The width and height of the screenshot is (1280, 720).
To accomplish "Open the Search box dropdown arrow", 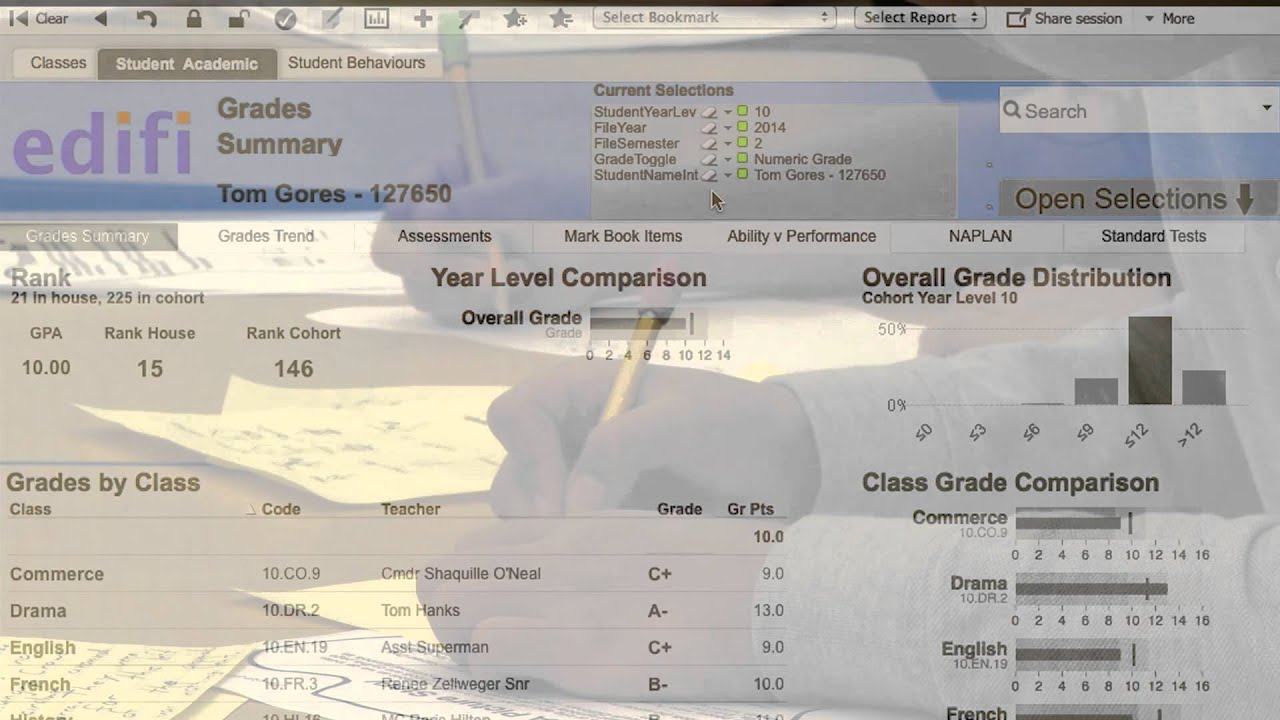I will click(1267, 108).
